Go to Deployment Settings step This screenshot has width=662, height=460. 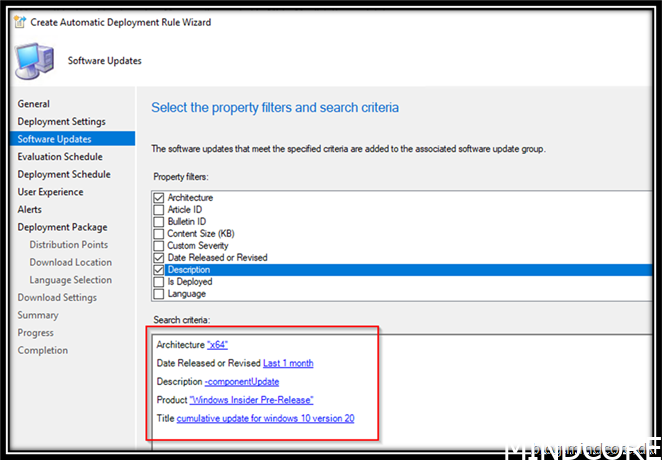(x=61, y=122)
